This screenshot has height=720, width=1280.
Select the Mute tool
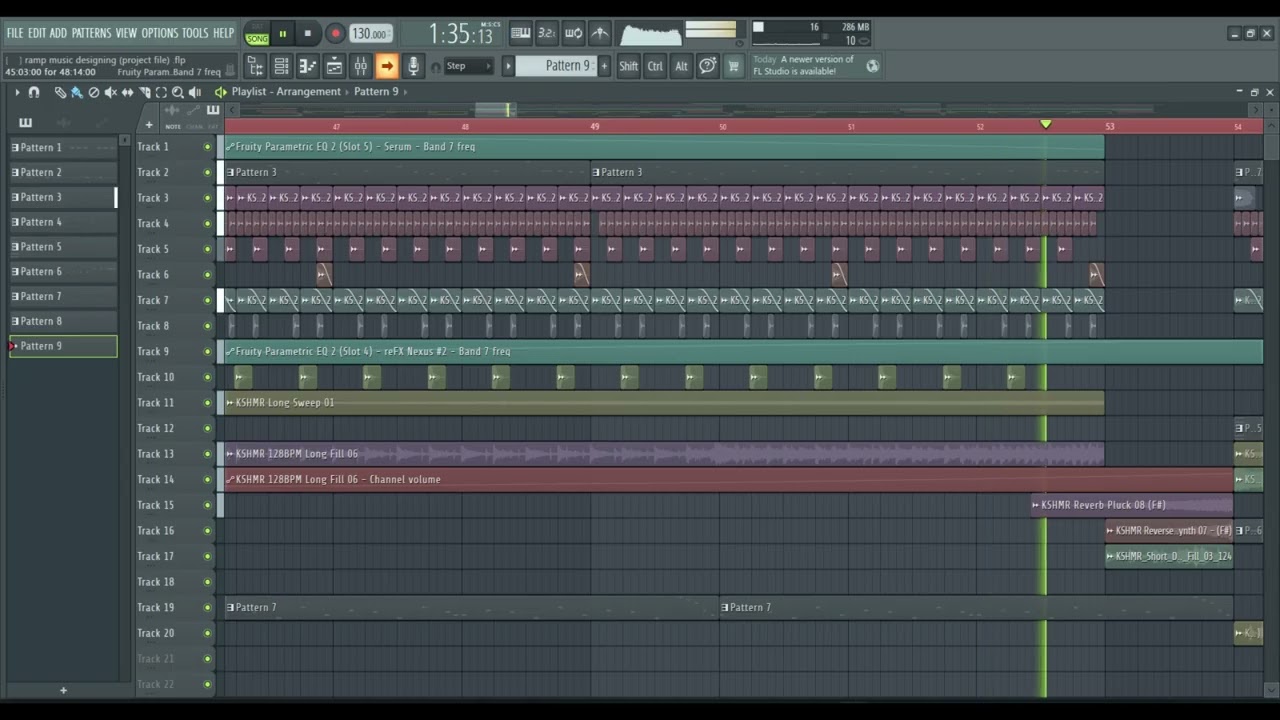[110, 92]
